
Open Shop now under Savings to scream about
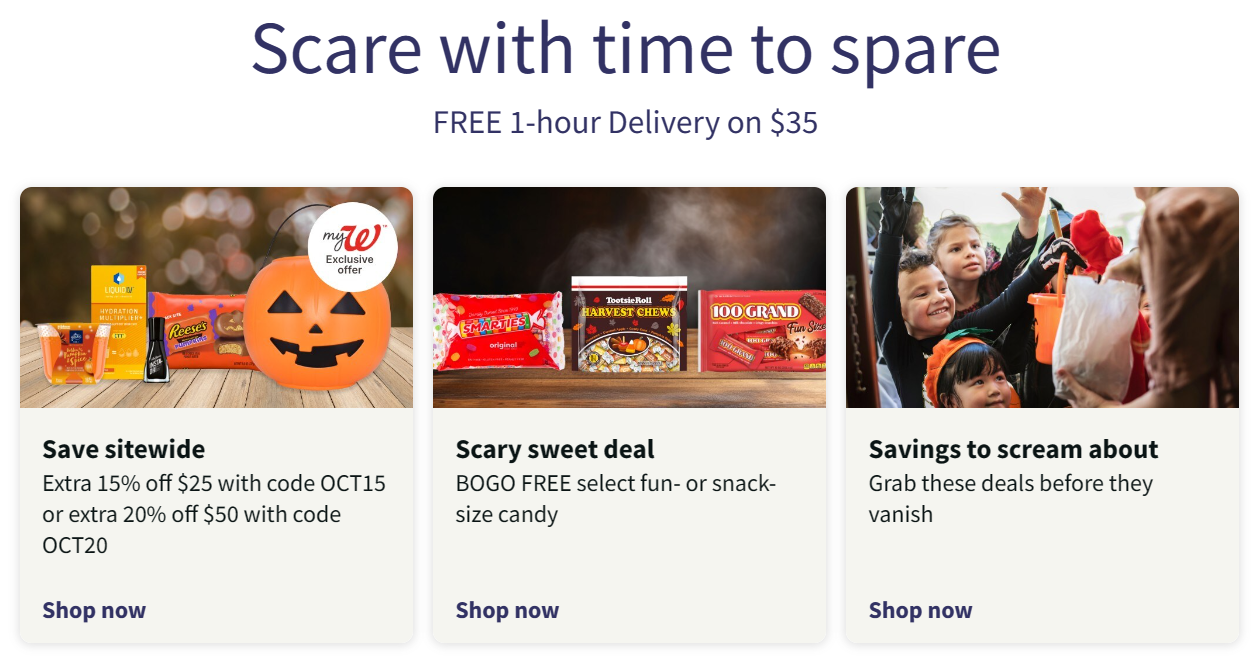point(920,610)
